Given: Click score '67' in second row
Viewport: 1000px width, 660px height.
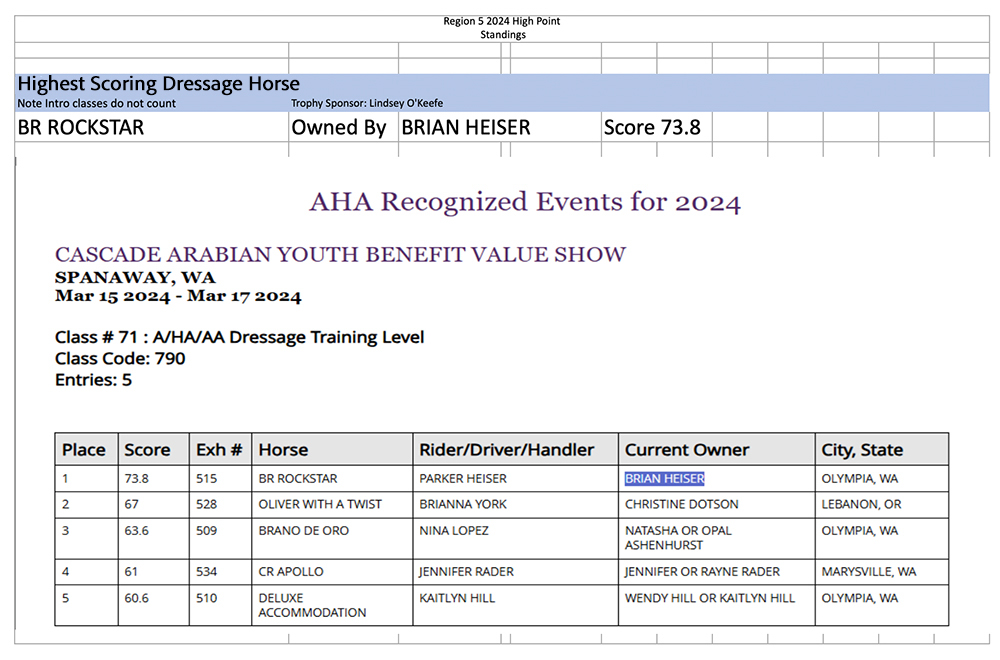Looking at the screenshot, I should point(131,504).
